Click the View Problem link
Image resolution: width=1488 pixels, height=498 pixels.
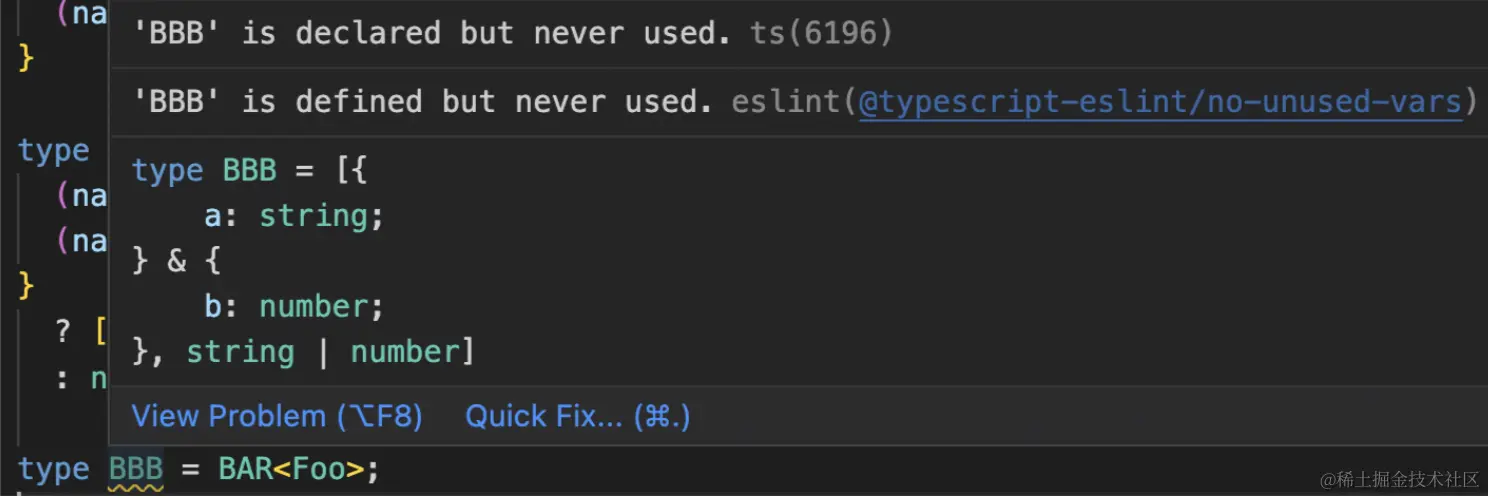pos(277,416)
